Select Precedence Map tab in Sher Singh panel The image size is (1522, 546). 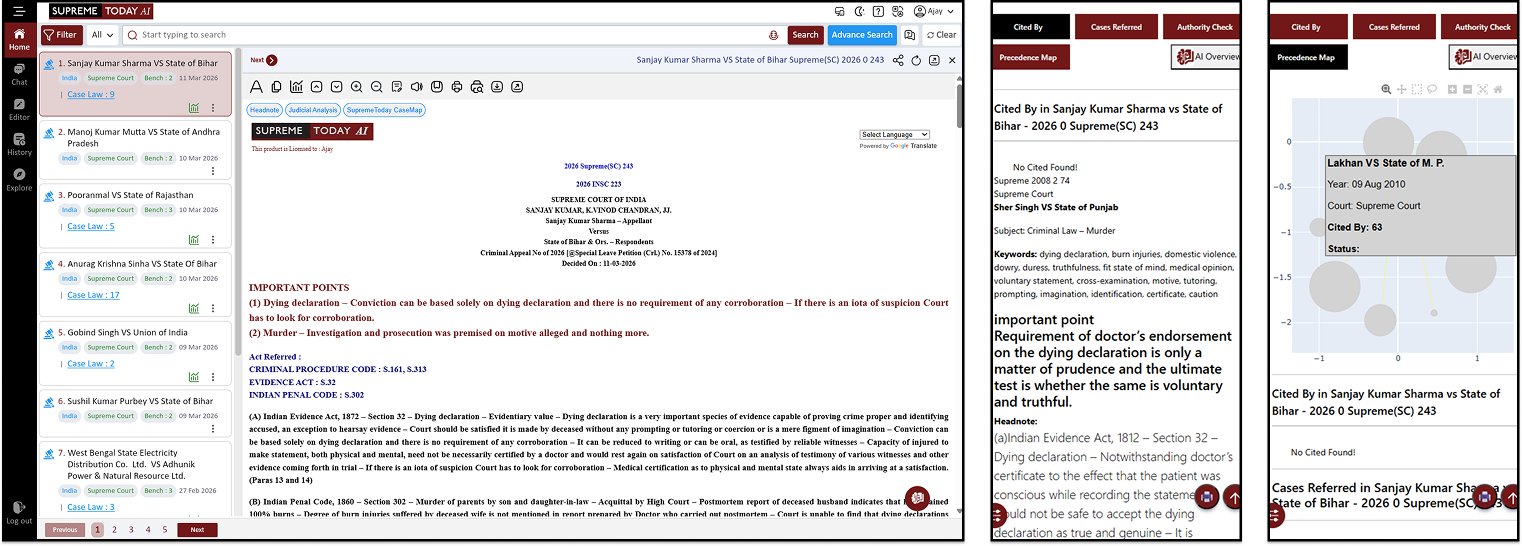point(1031,57)
